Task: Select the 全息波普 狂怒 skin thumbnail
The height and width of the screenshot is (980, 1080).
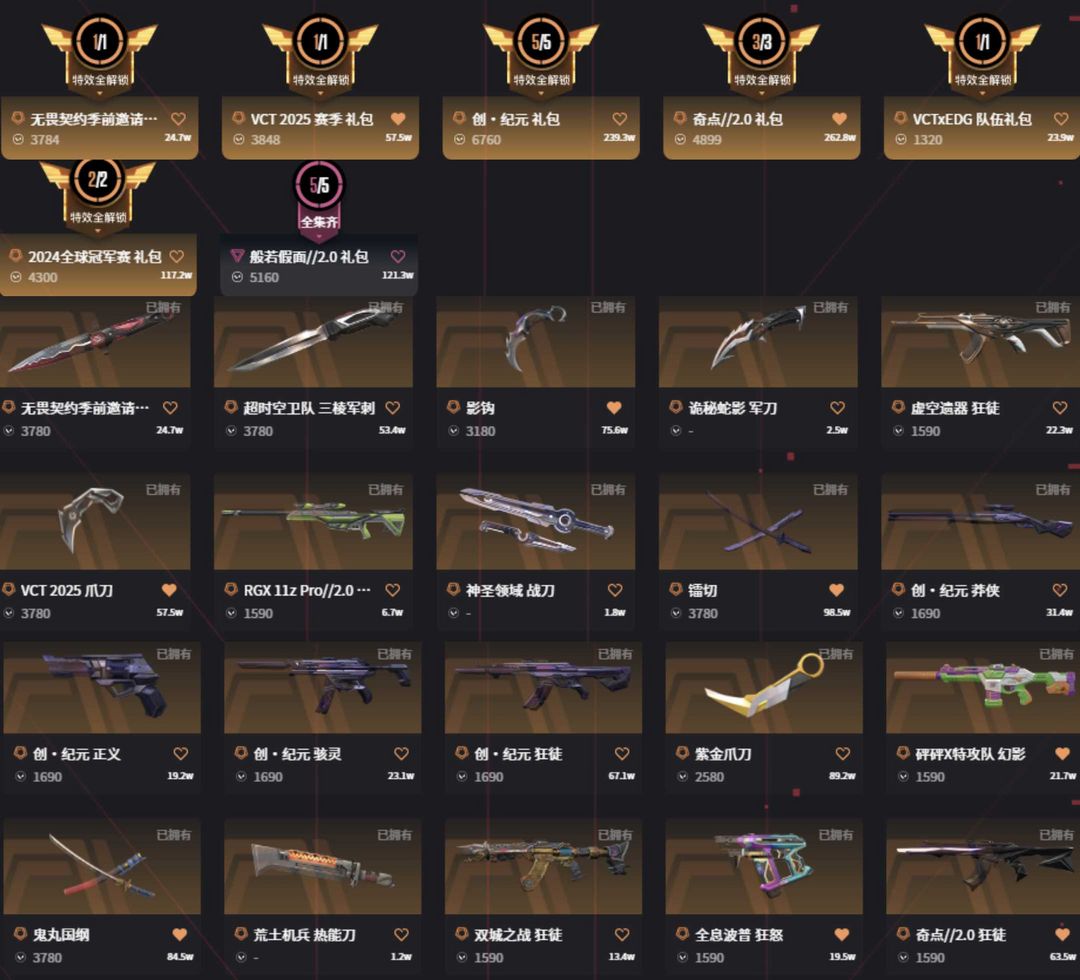Action: point(764,866)
